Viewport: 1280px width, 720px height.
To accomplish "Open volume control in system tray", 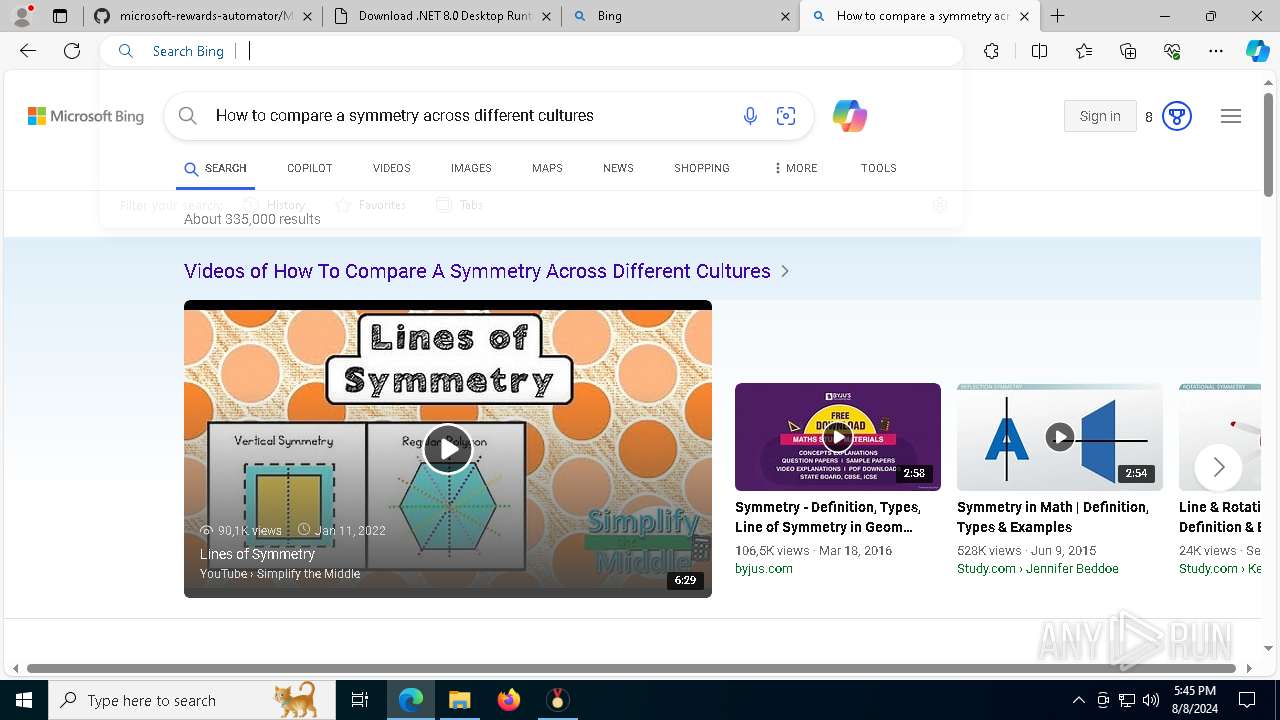I will point(1151,700).
